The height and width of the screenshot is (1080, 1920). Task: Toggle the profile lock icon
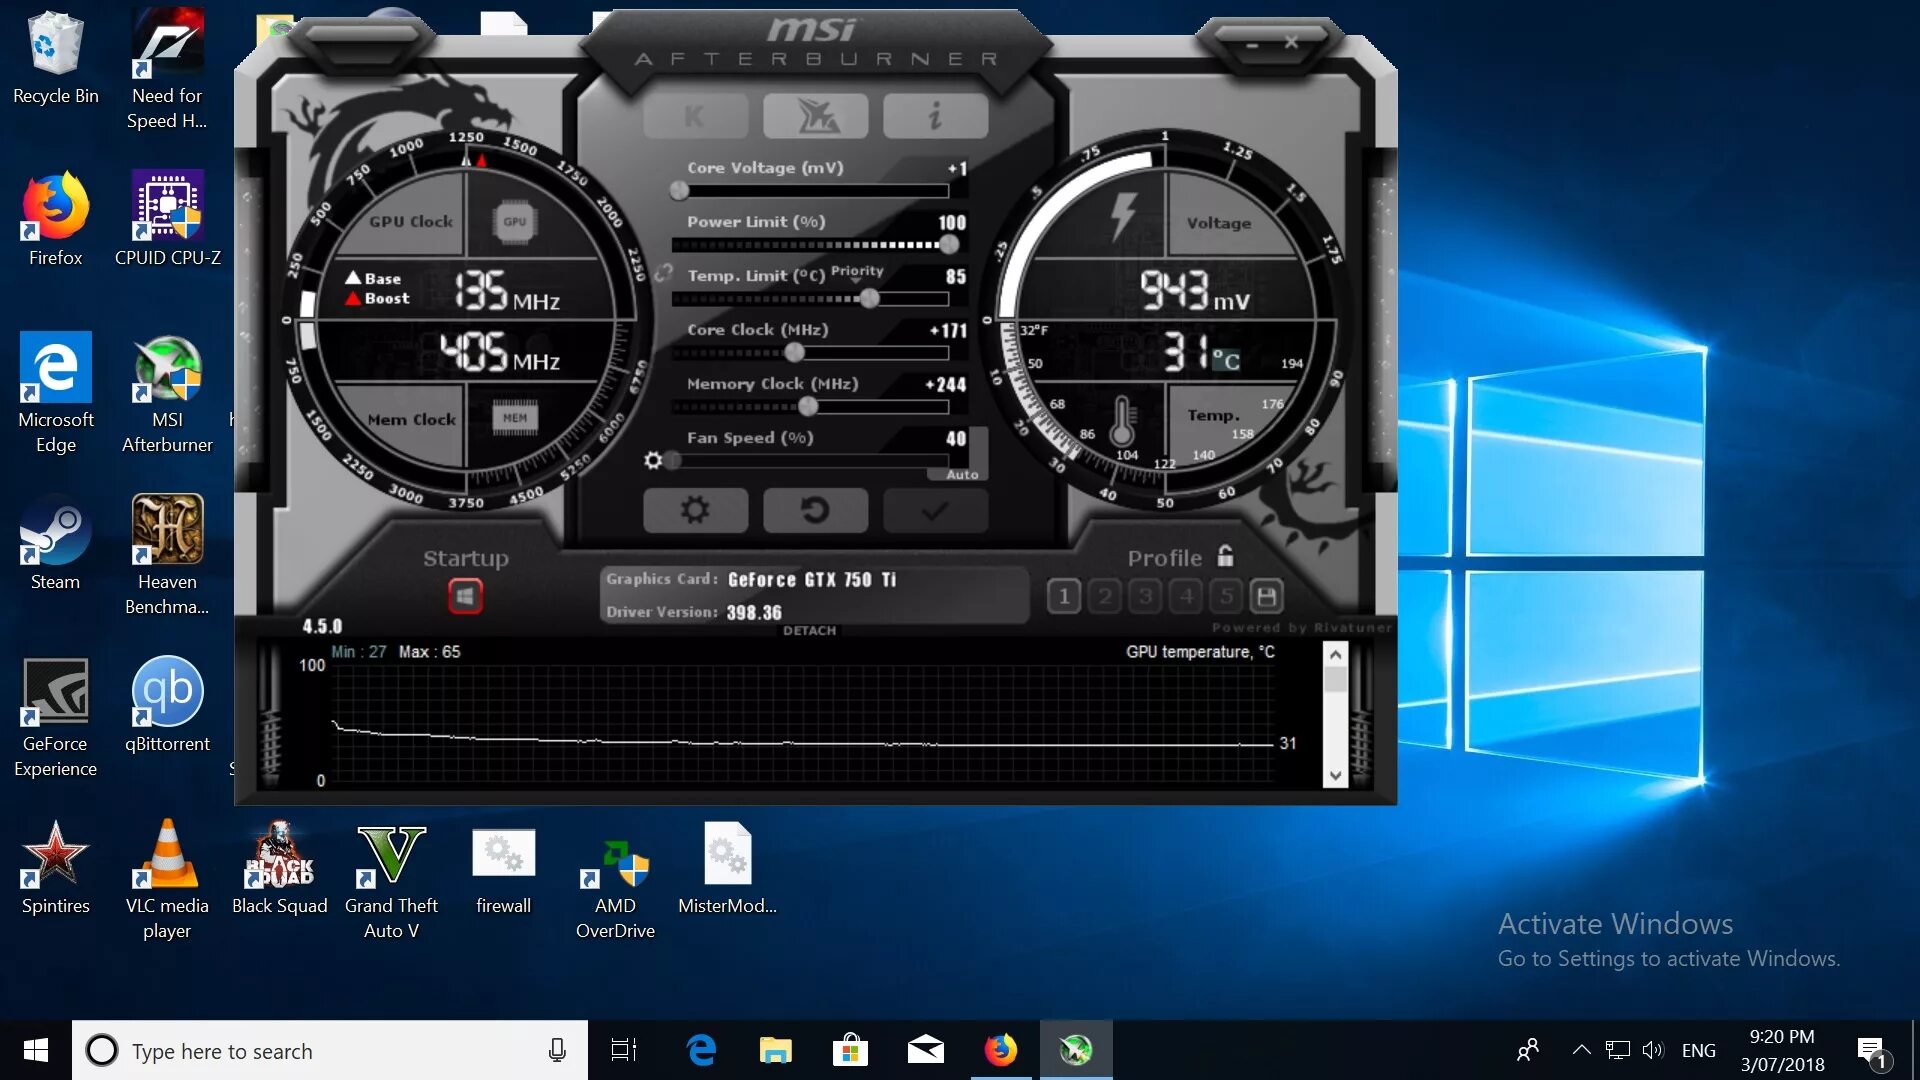(1225, 556)
